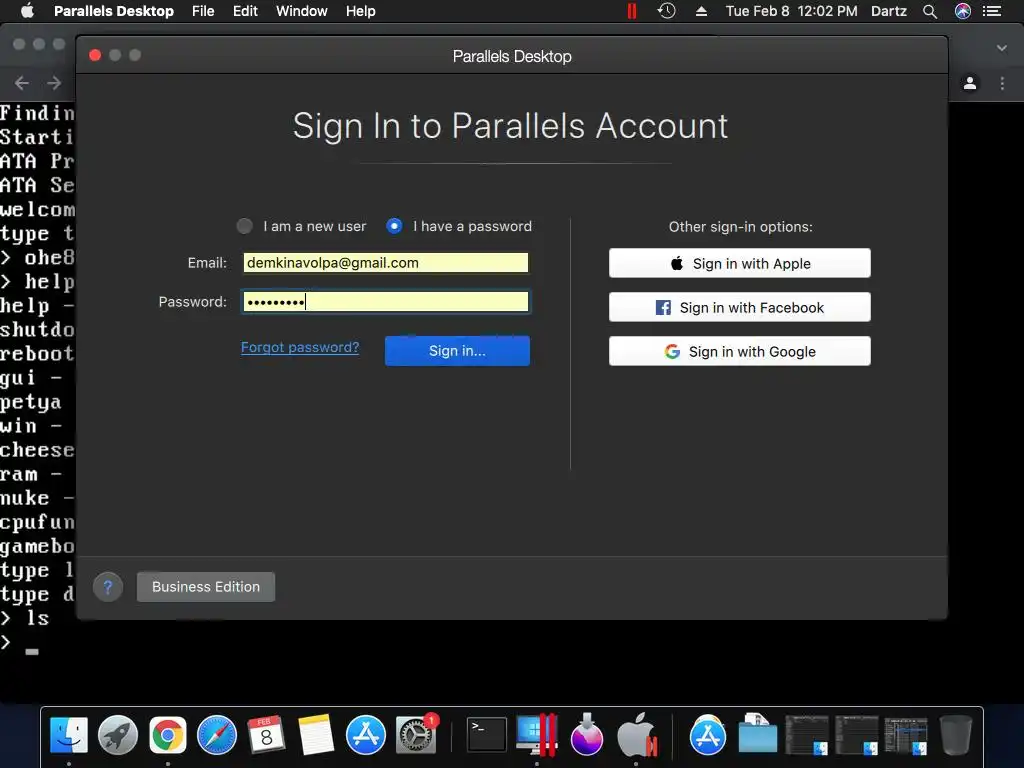1024x768 pixels.
Task: Open first minimized window thumbnail in Dock
Action: click(807, 735)
